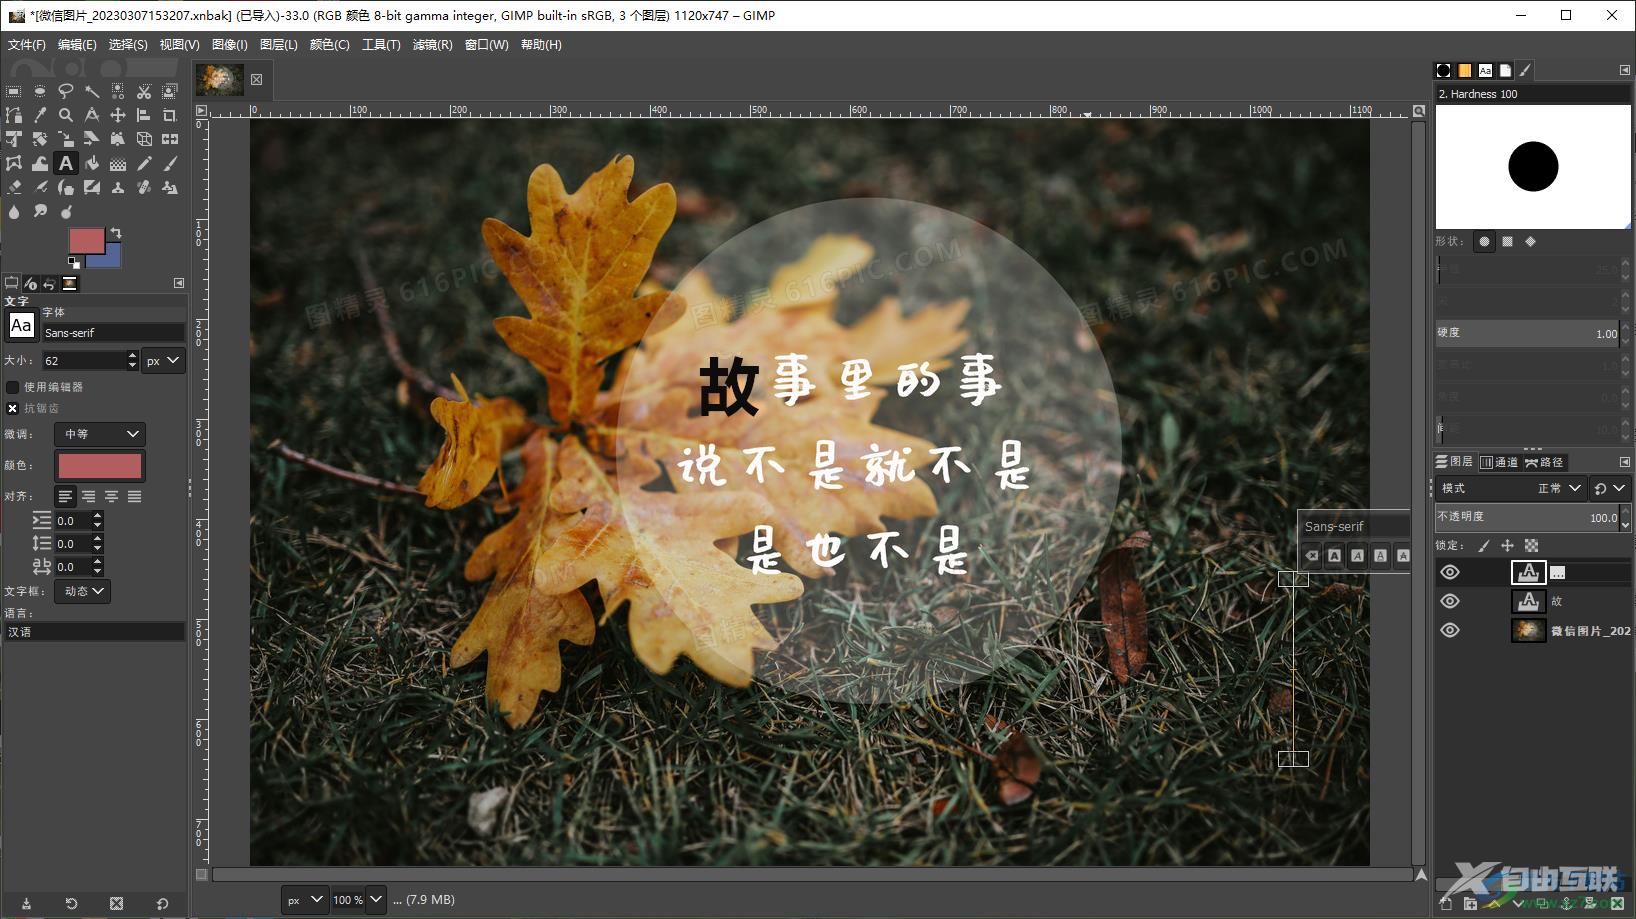
Task: Select the Blur/Sharpen droplet tool
Action: (14, 211)
